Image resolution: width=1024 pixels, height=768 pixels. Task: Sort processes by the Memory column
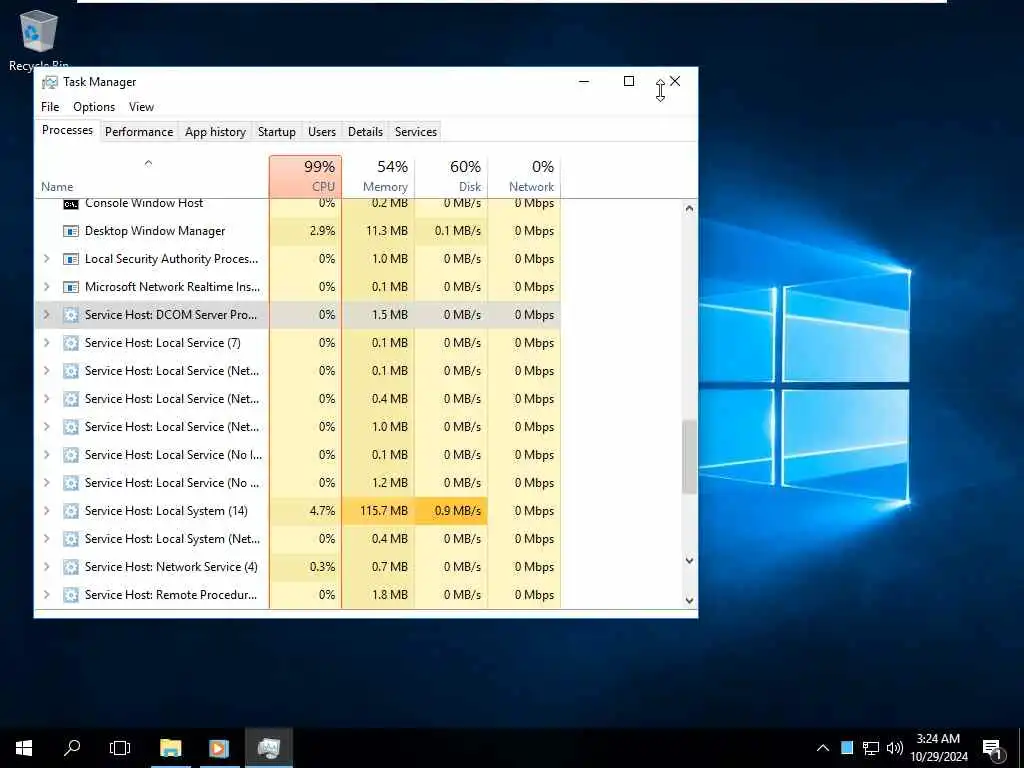pos(378,176)
